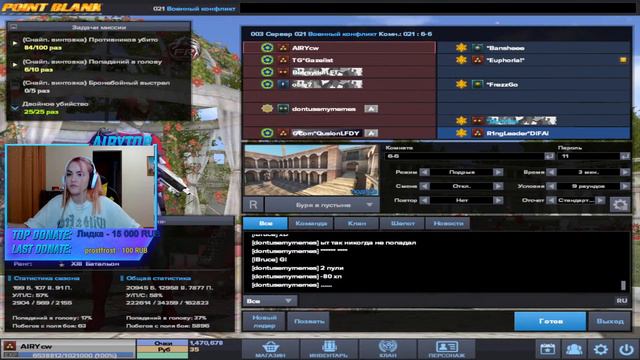Select the Все chat tab
The width and height of the screenshot is (640, 360).
(x=265, y=223)
